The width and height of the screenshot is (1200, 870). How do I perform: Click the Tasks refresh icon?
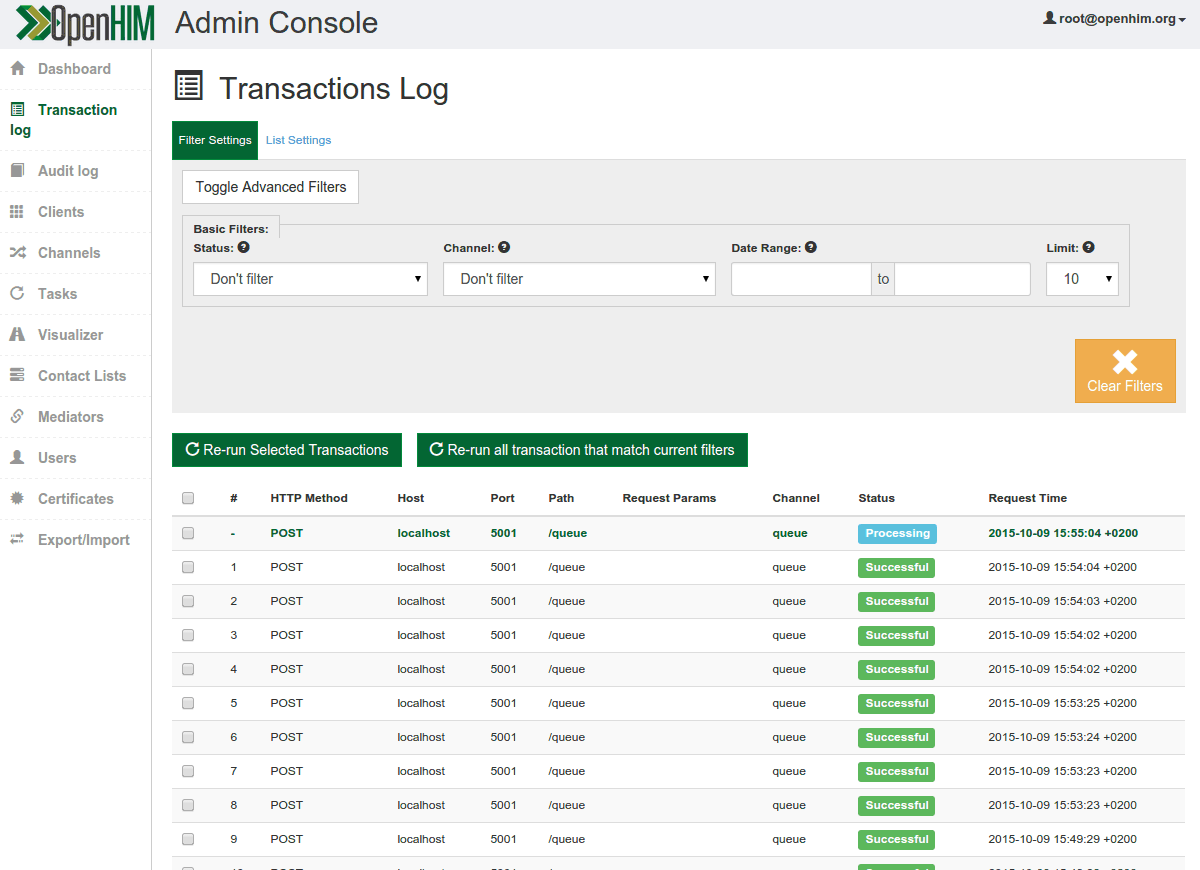[17, 294]
